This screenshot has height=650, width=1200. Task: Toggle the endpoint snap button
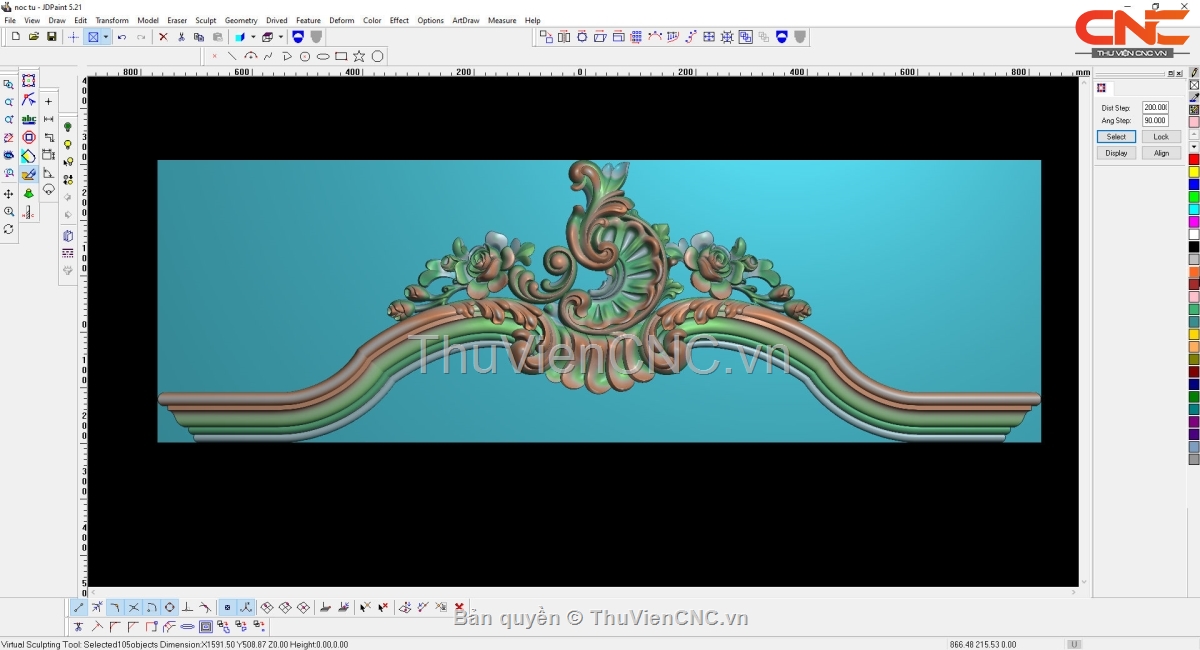(79, 607)
